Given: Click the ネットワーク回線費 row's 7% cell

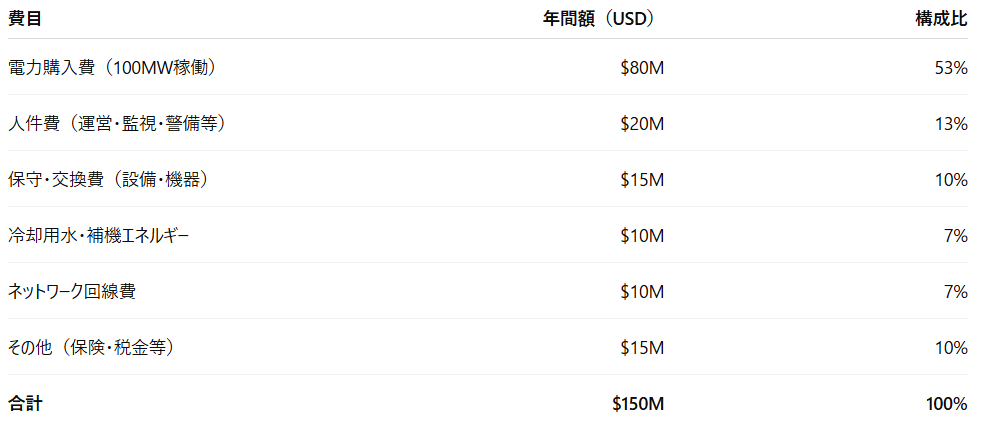Looking at the screenshot, I should point(957,291).
